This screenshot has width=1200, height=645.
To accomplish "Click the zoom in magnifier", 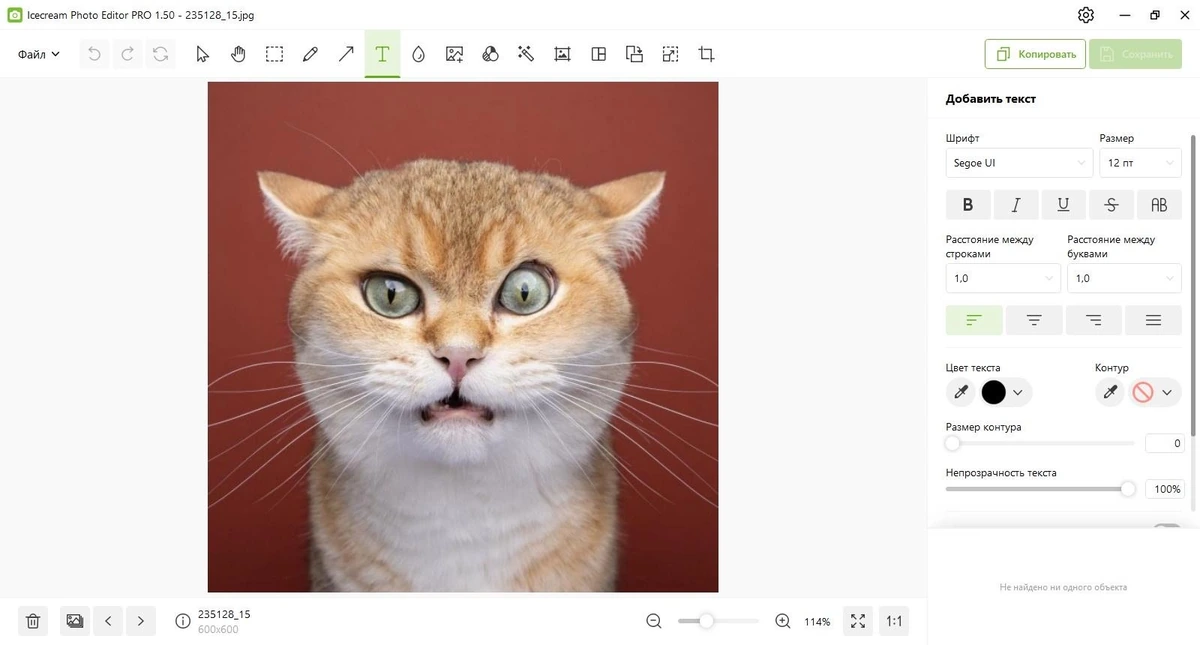I will coord(783,621).
